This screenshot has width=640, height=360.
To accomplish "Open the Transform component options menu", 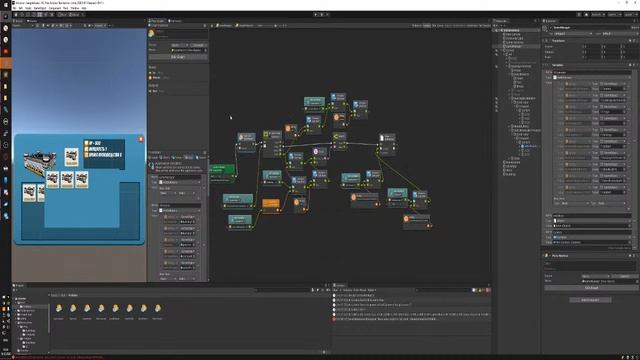I will [636, 41].
